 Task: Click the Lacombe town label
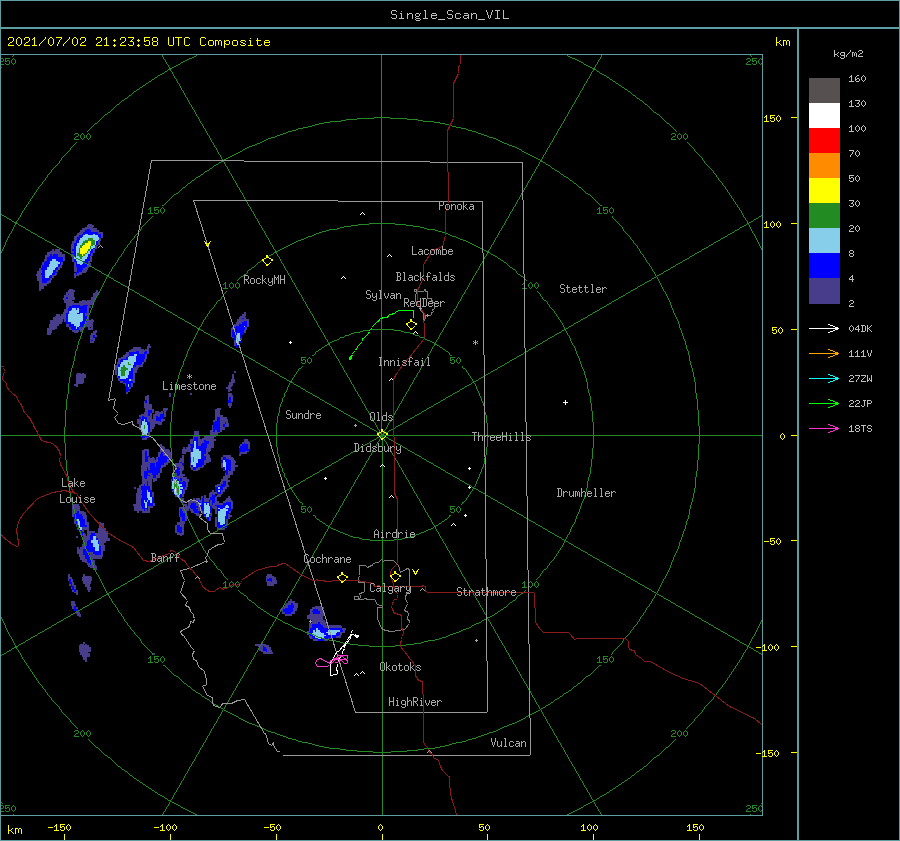pos(432,251)
